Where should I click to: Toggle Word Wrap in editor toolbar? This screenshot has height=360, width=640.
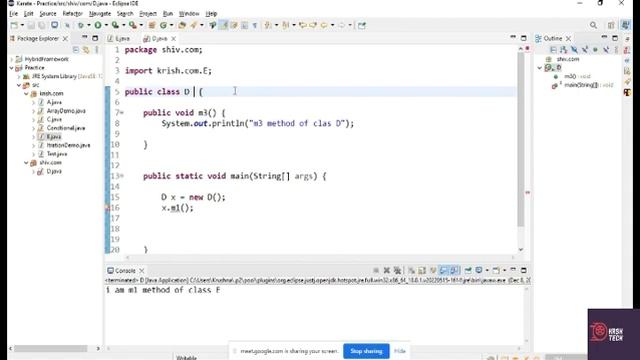coord(234,25)
